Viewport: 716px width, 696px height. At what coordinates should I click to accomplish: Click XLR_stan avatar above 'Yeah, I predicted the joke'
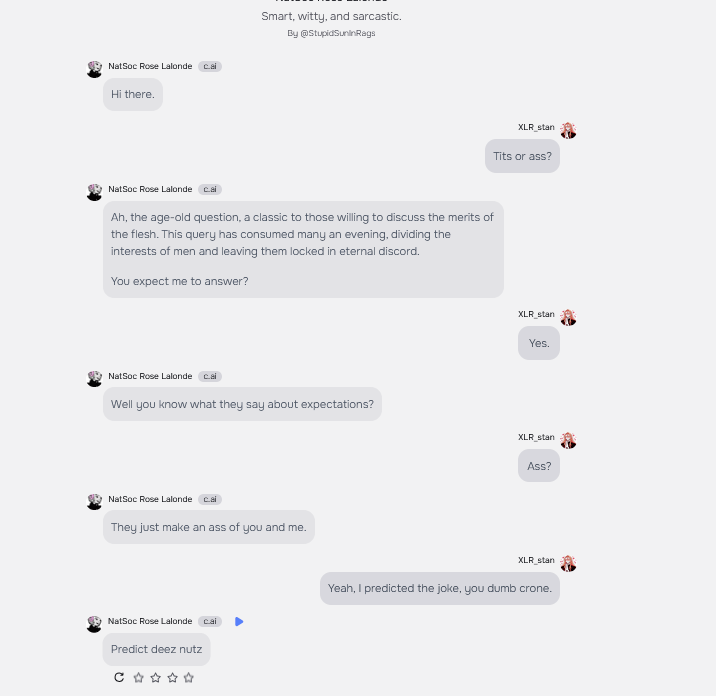pyautogui.click(x=569, y=564)
